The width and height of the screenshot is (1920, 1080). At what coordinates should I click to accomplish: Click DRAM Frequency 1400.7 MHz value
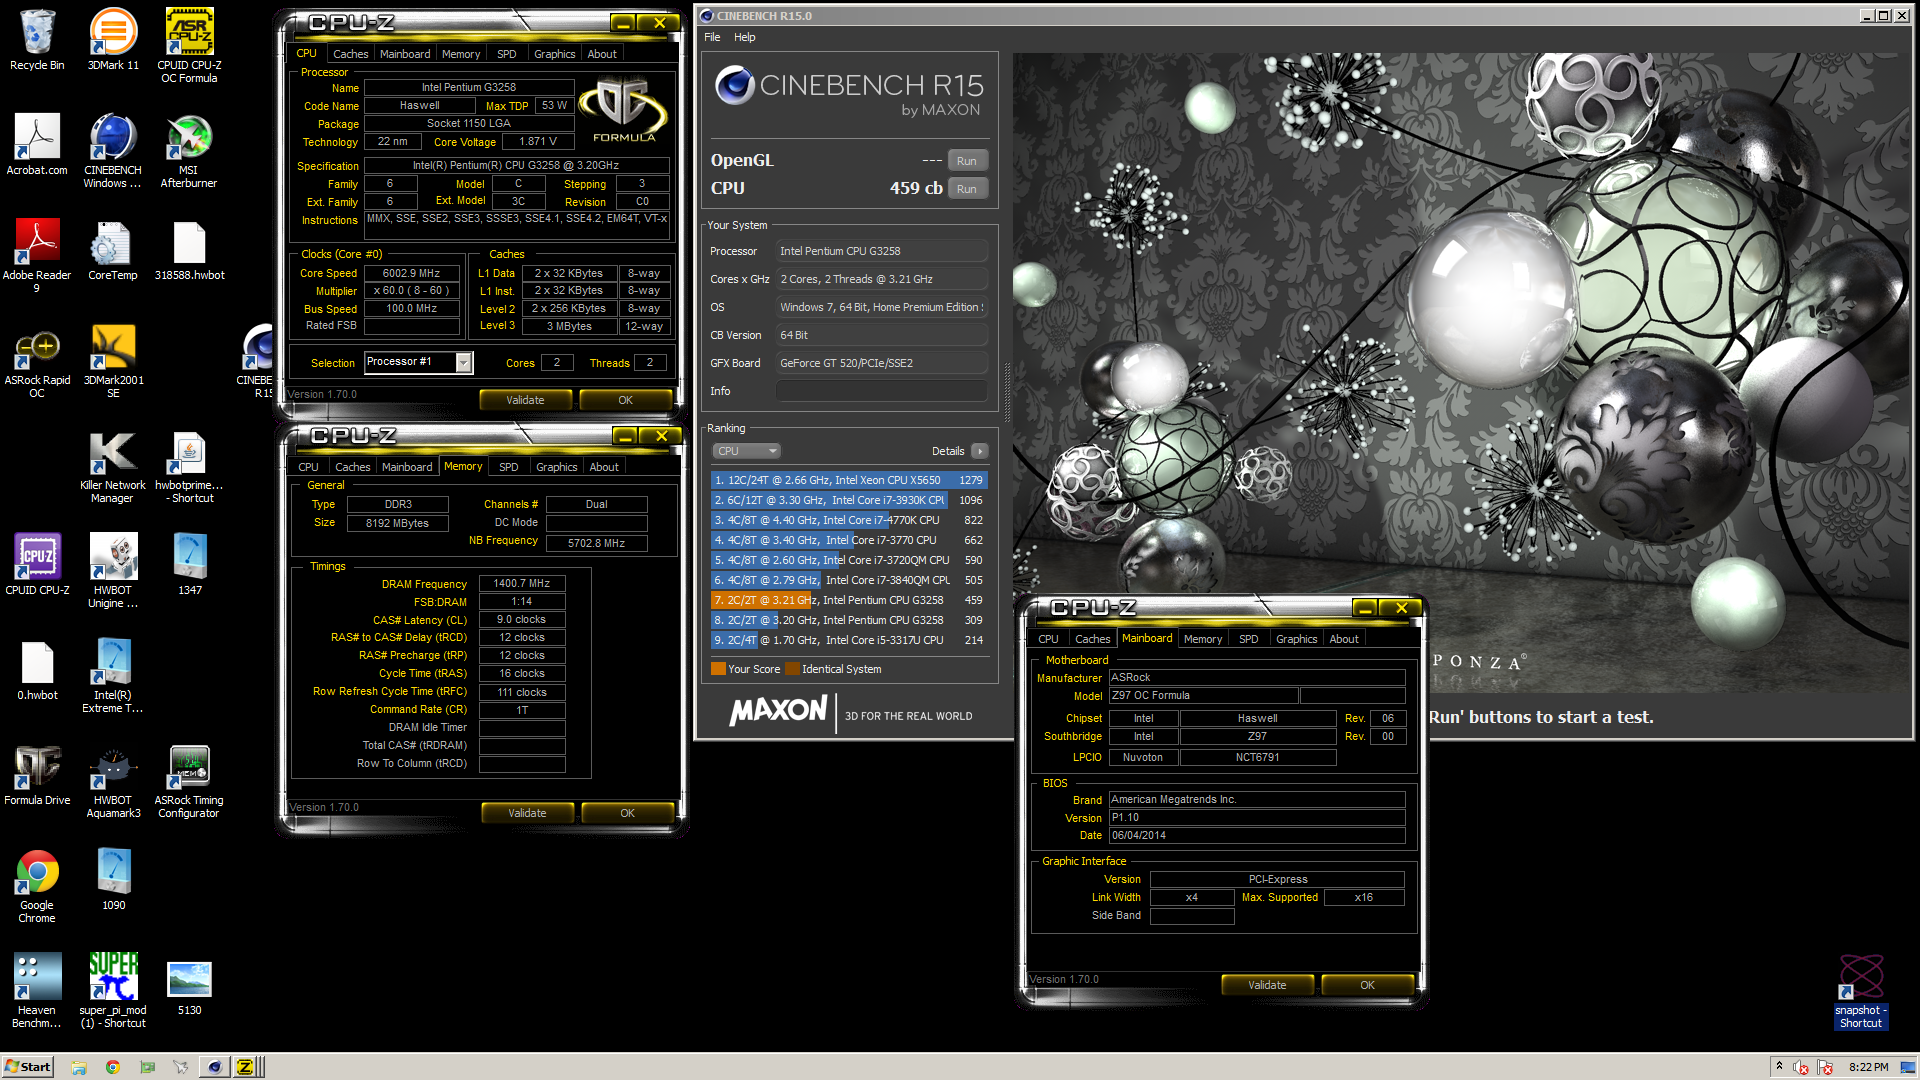pos(522,583)
